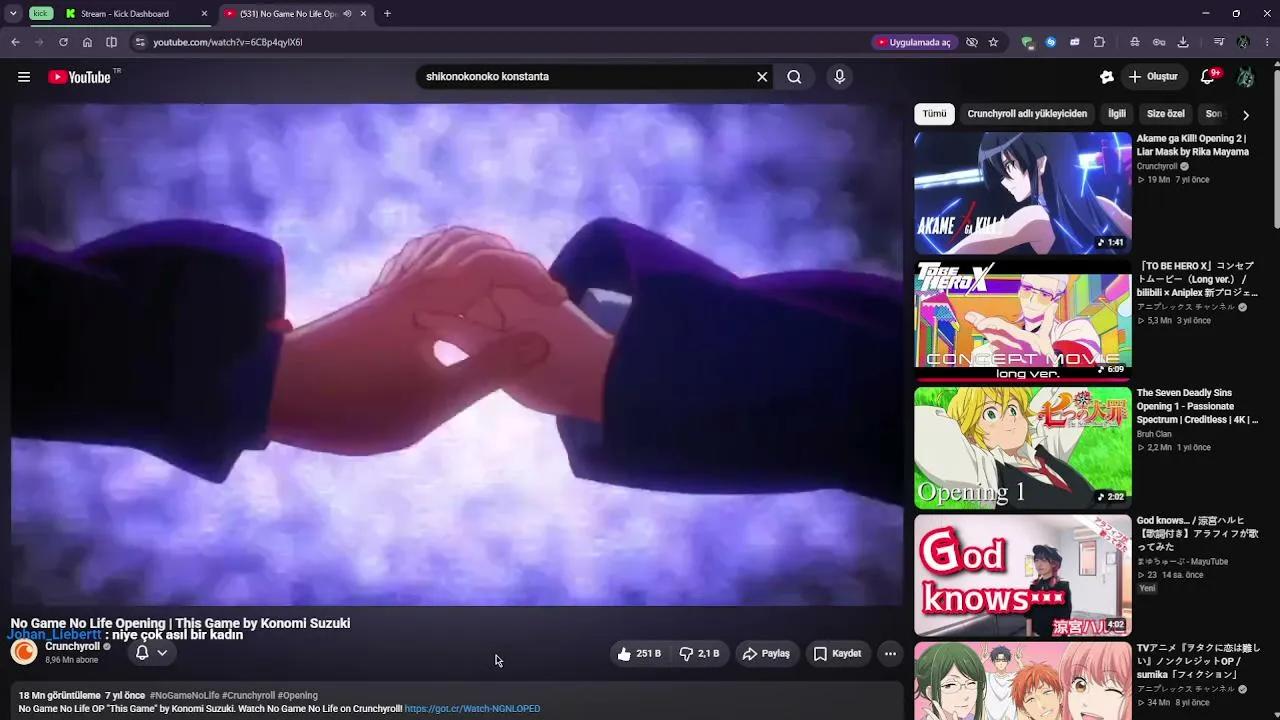Start voice search with the microphone

click(x=839, y=77)
